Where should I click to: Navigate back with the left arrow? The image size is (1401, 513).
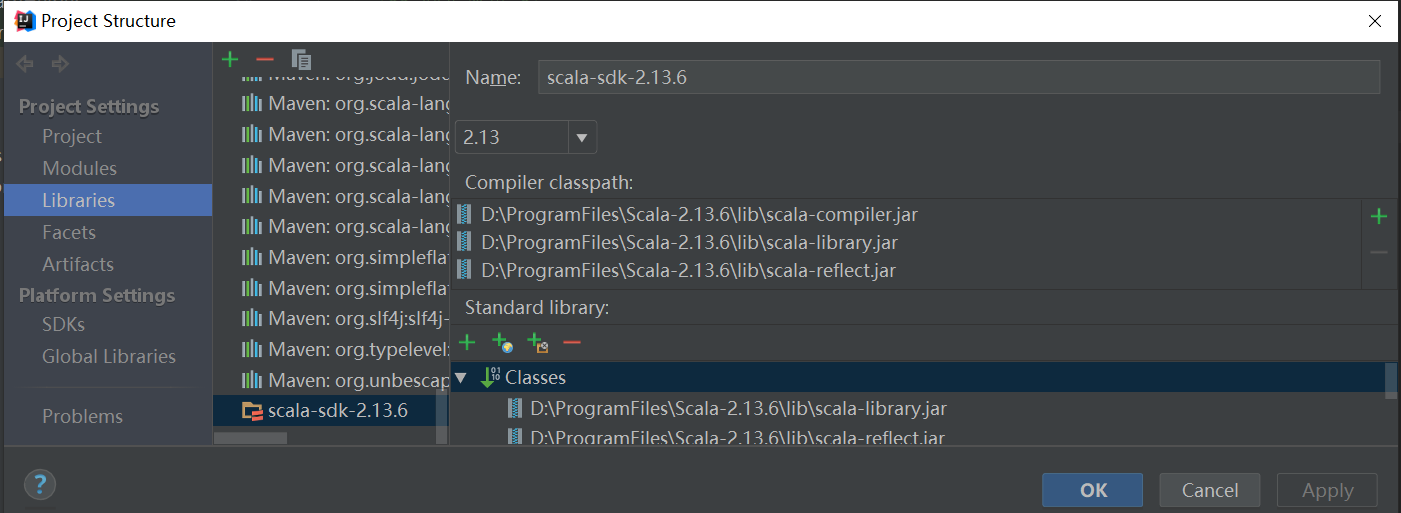(26, 64)
